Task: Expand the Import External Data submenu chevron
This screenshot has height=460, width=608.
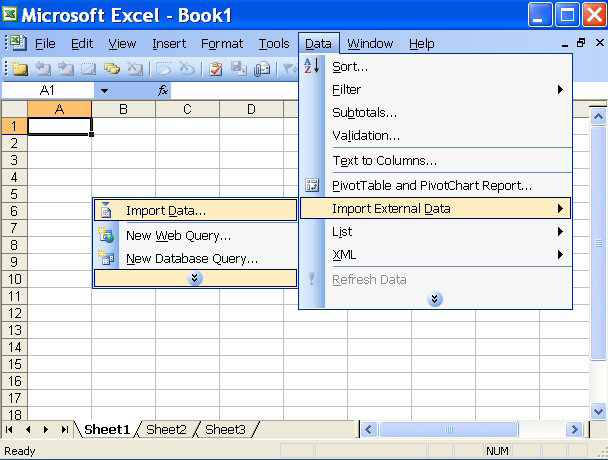Action: point(195,278)
